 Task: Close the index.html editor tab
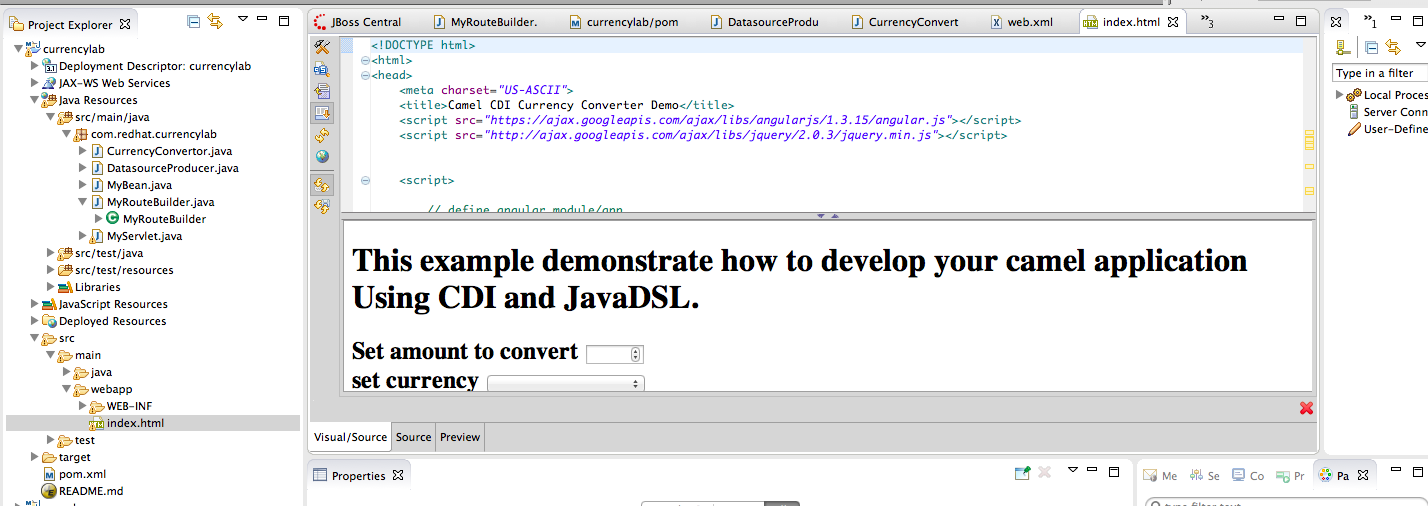click(1173, 21)
